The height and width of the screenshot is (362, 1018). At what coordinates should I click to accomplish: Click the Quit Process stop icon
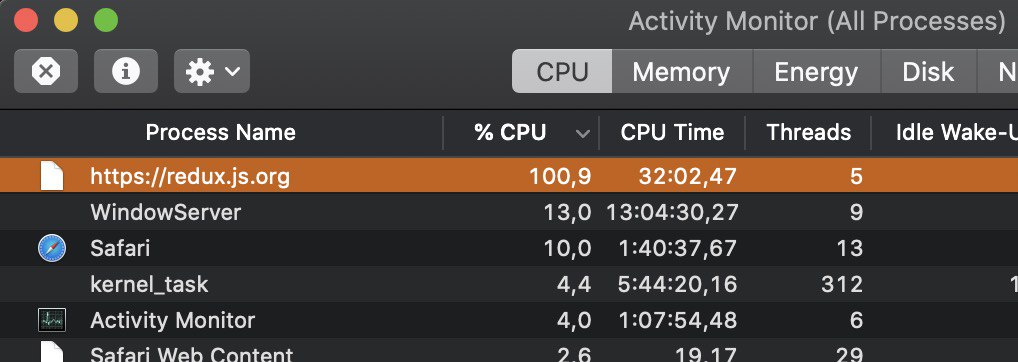click(45, 71)
